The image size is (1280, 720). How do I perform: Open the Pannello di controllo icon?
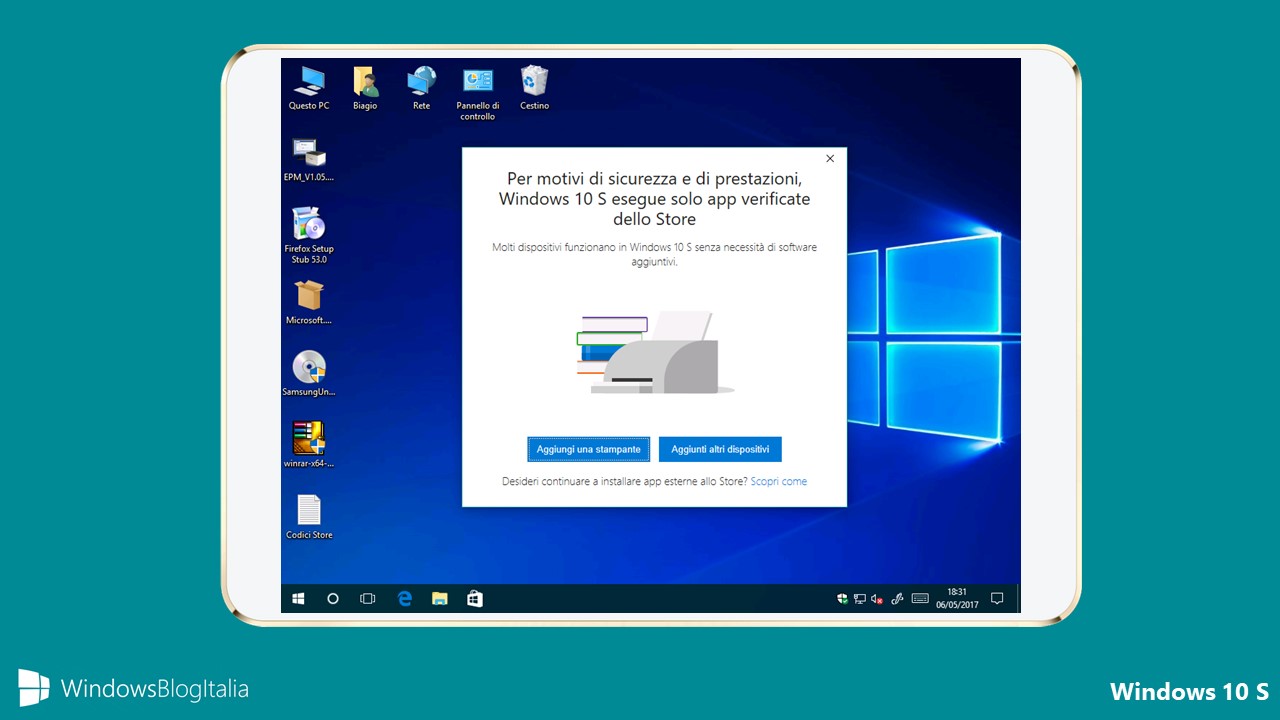(477, 93)
